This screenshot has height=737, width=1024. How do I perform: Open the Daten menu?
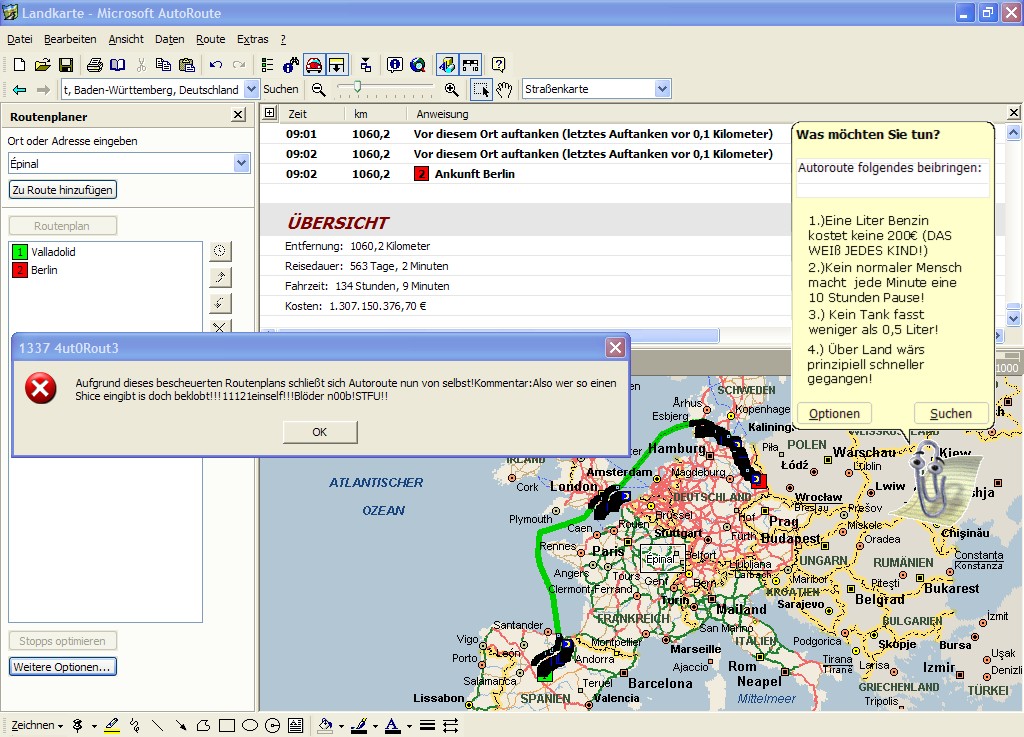point(170,39)
